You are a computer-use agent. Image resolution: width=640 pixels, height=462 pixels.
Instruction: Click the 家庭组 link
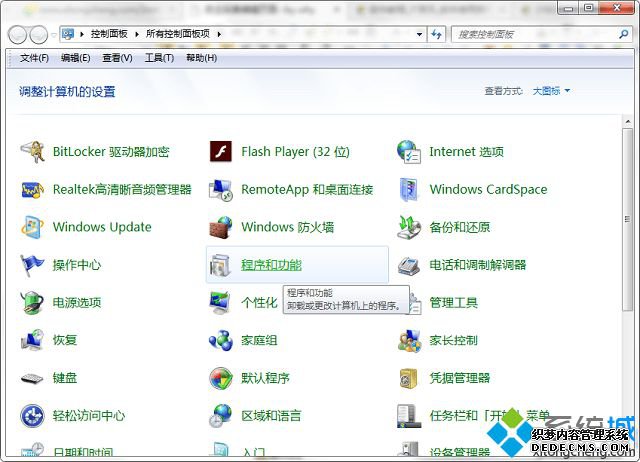coord(259,340)
